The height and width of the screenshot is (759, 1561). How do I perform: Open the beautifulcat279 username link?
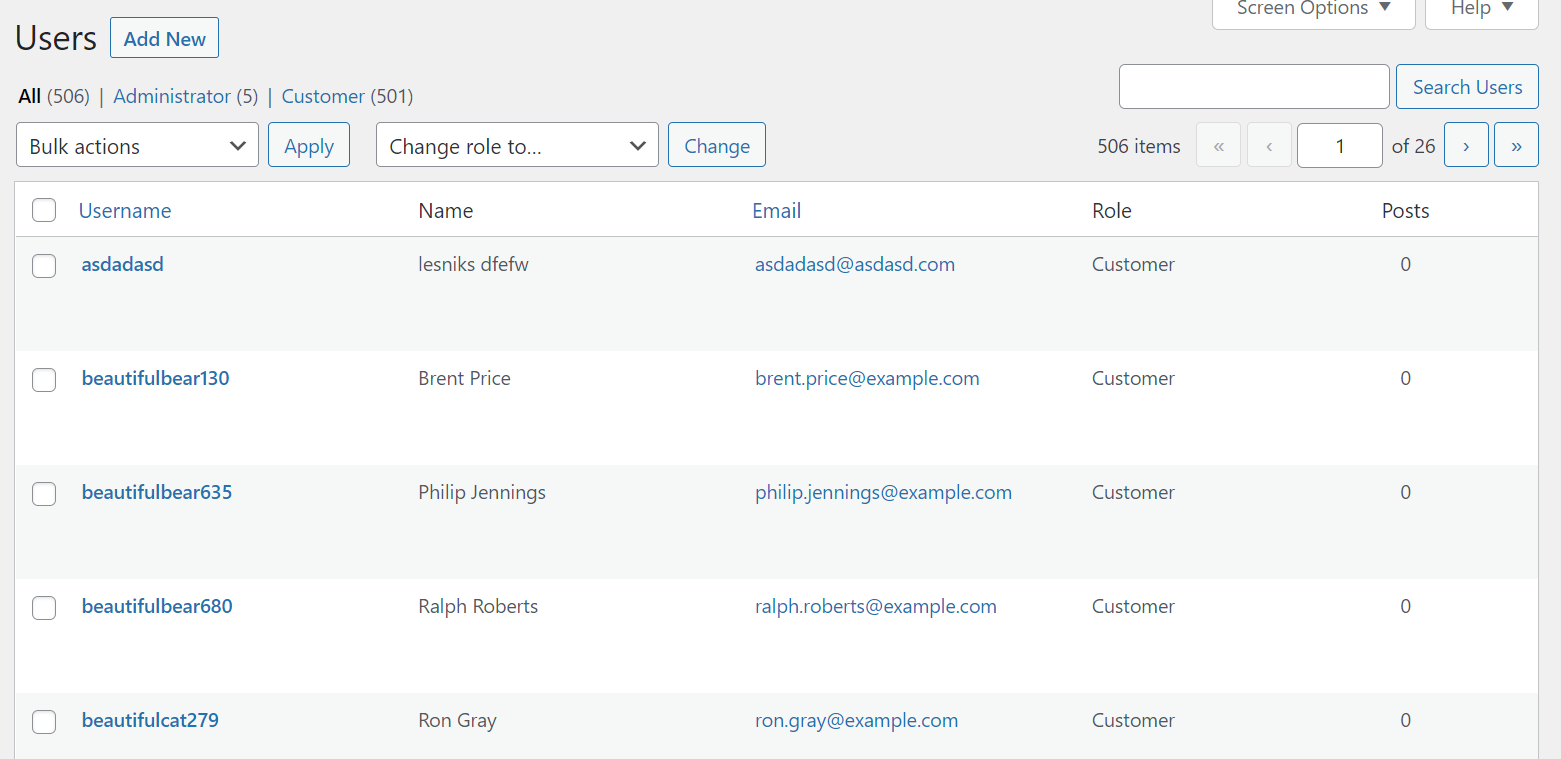pos(150,721)
